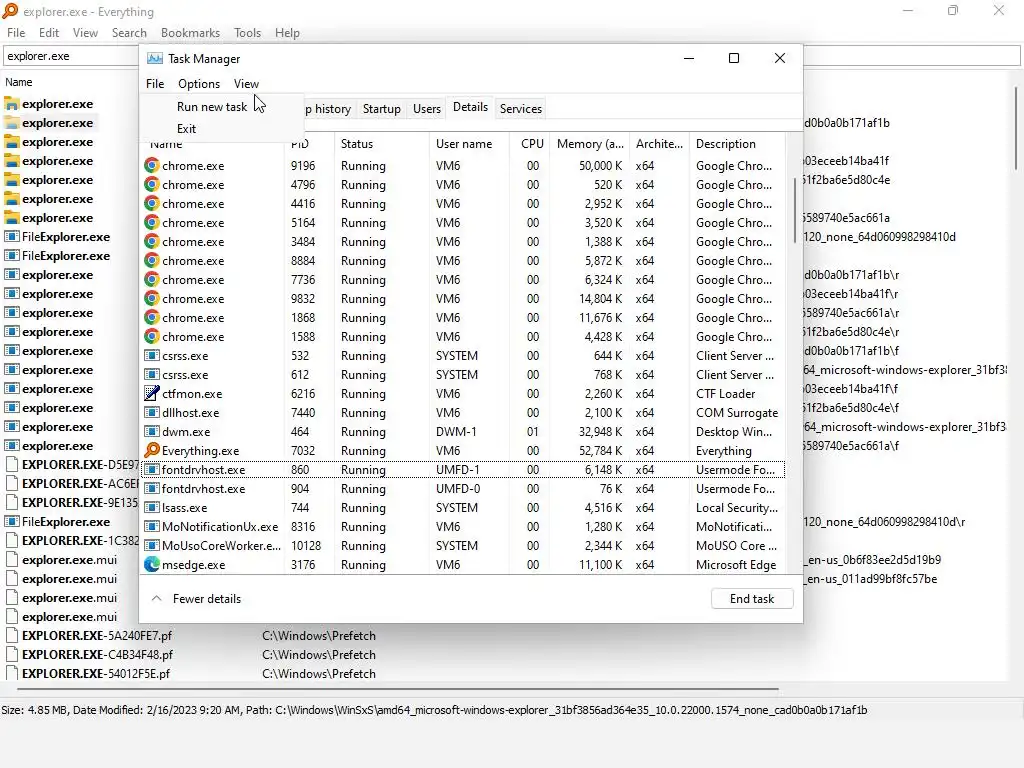Click file icon of EXPLORER.EXE-54012F5E.pf

(x=12, y=673)
